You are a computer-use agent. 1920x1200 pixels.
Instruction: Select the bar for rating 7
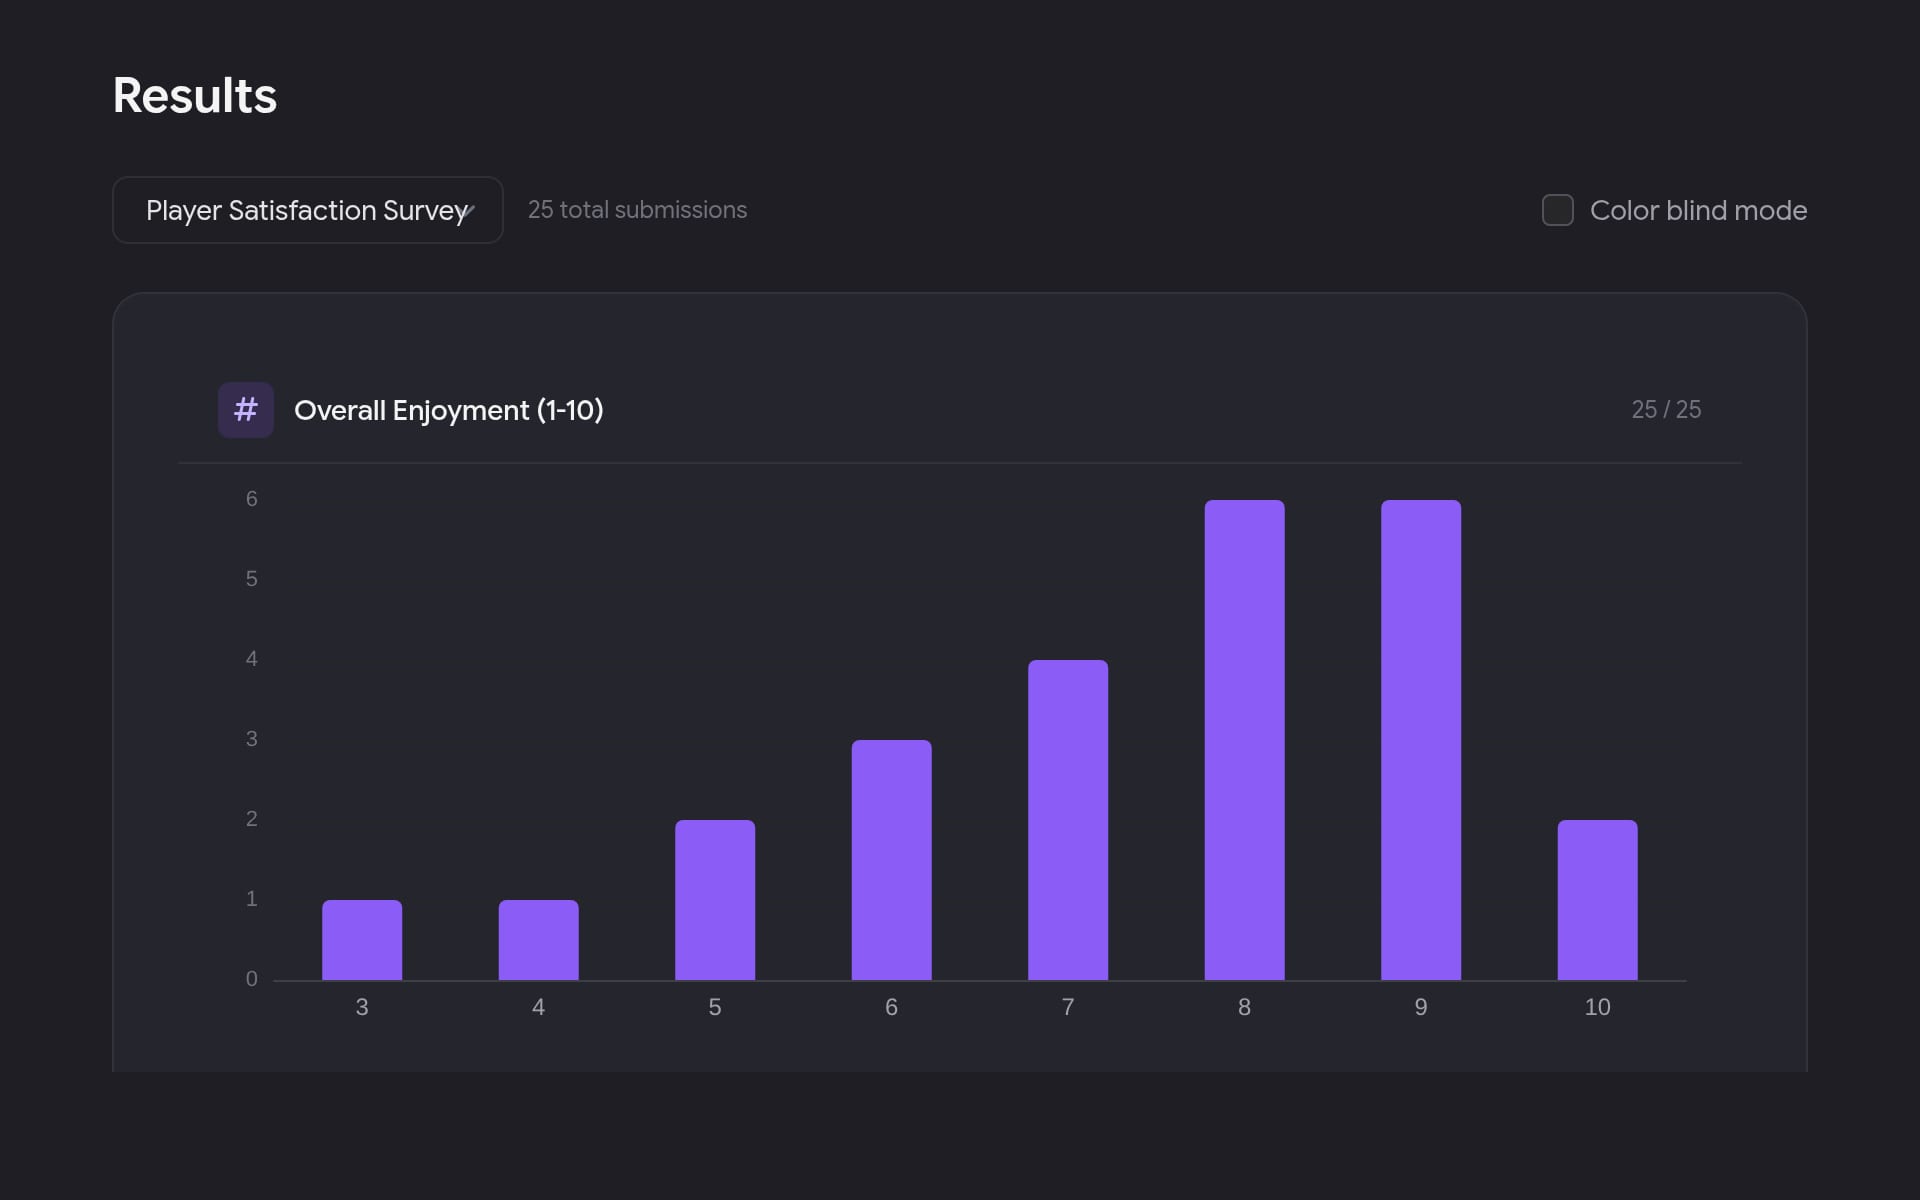(1068, 820)
